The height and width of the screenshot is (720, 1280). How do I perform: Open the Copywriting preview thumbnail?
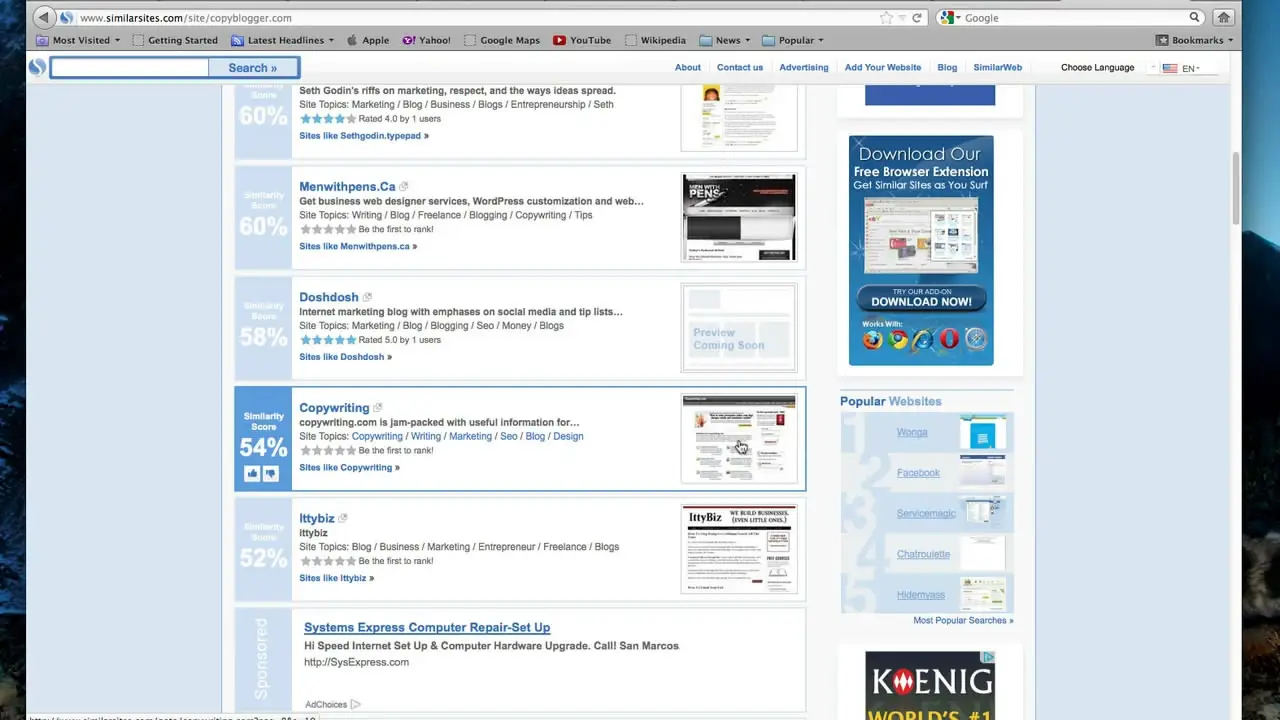point(739,438)
